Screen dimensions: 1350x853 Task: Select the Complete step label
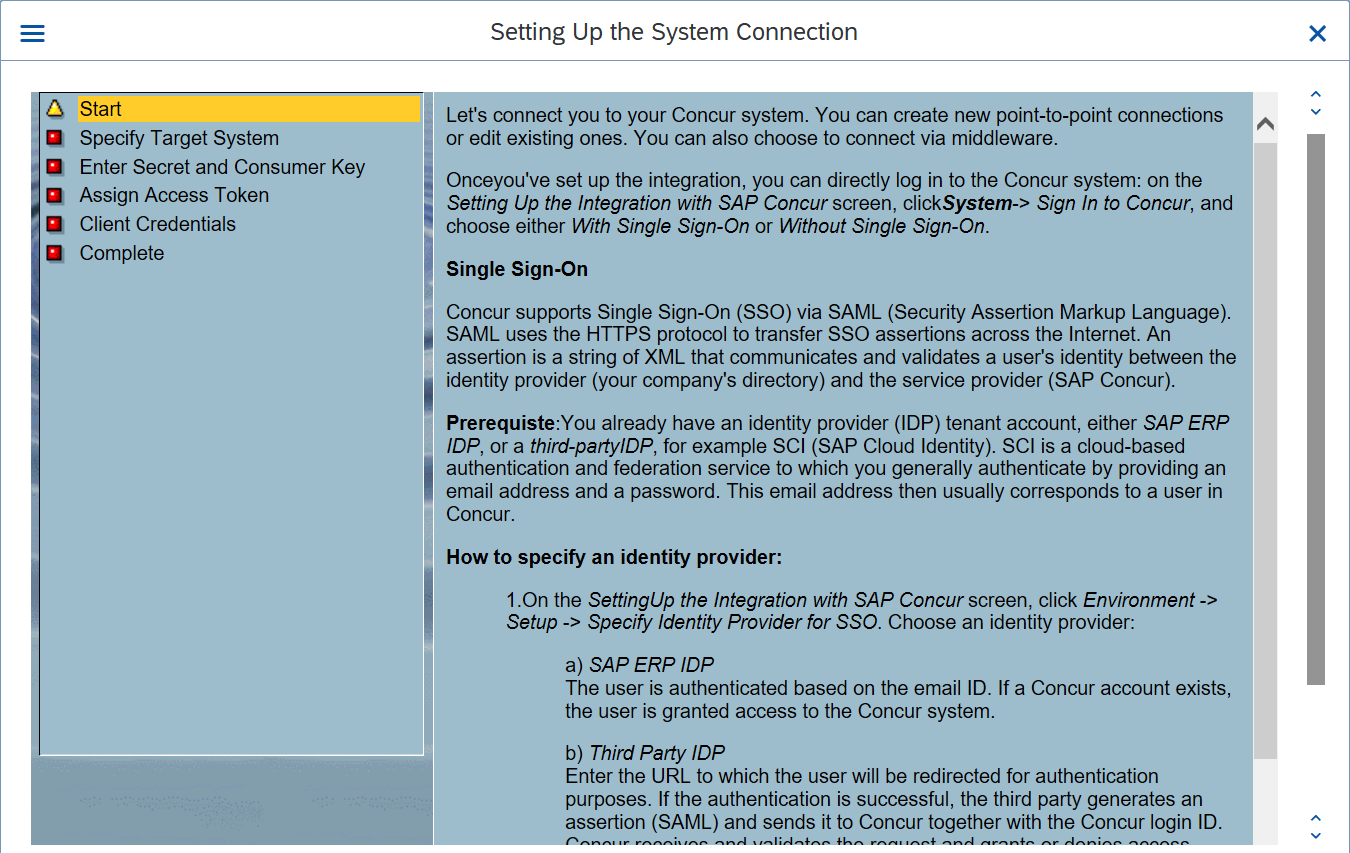(x=122, y=253)
